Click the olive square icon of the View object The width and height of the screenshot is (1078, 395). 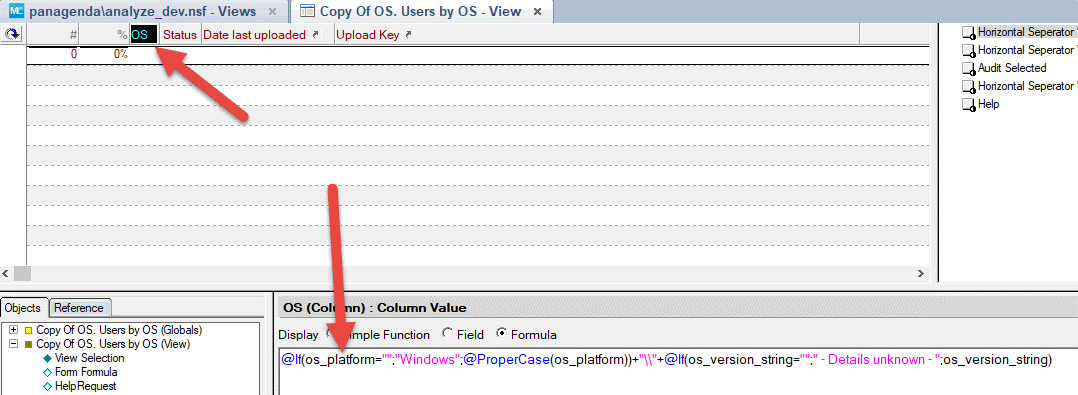click(x=28, y=344)
